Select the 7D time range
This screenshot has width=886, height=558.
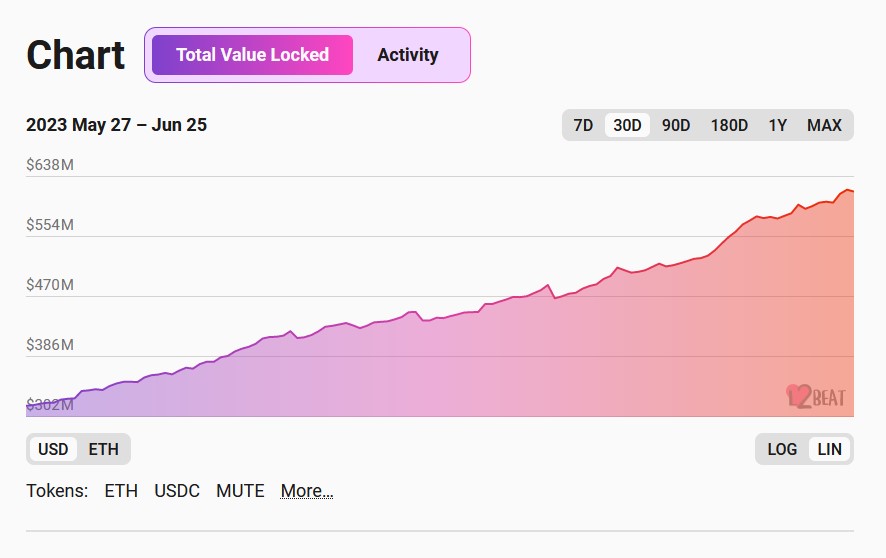[583, 125]
